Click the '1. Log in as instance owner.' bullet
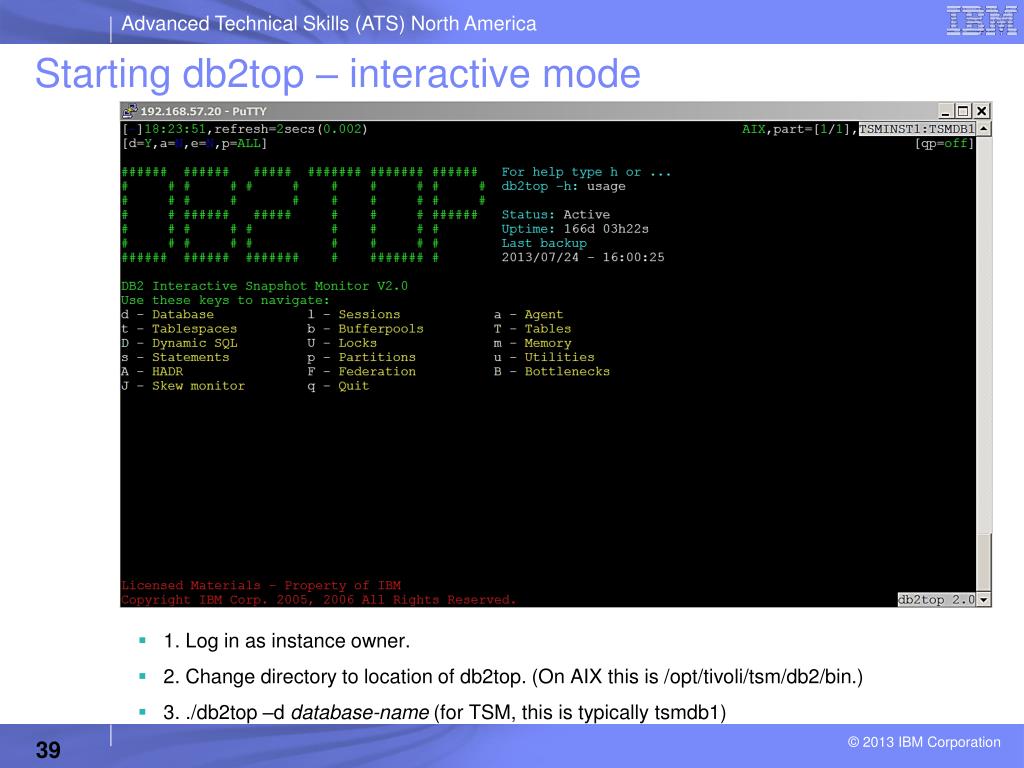The width and height of the screenshot is (1024, 768). tap(287, 641)
